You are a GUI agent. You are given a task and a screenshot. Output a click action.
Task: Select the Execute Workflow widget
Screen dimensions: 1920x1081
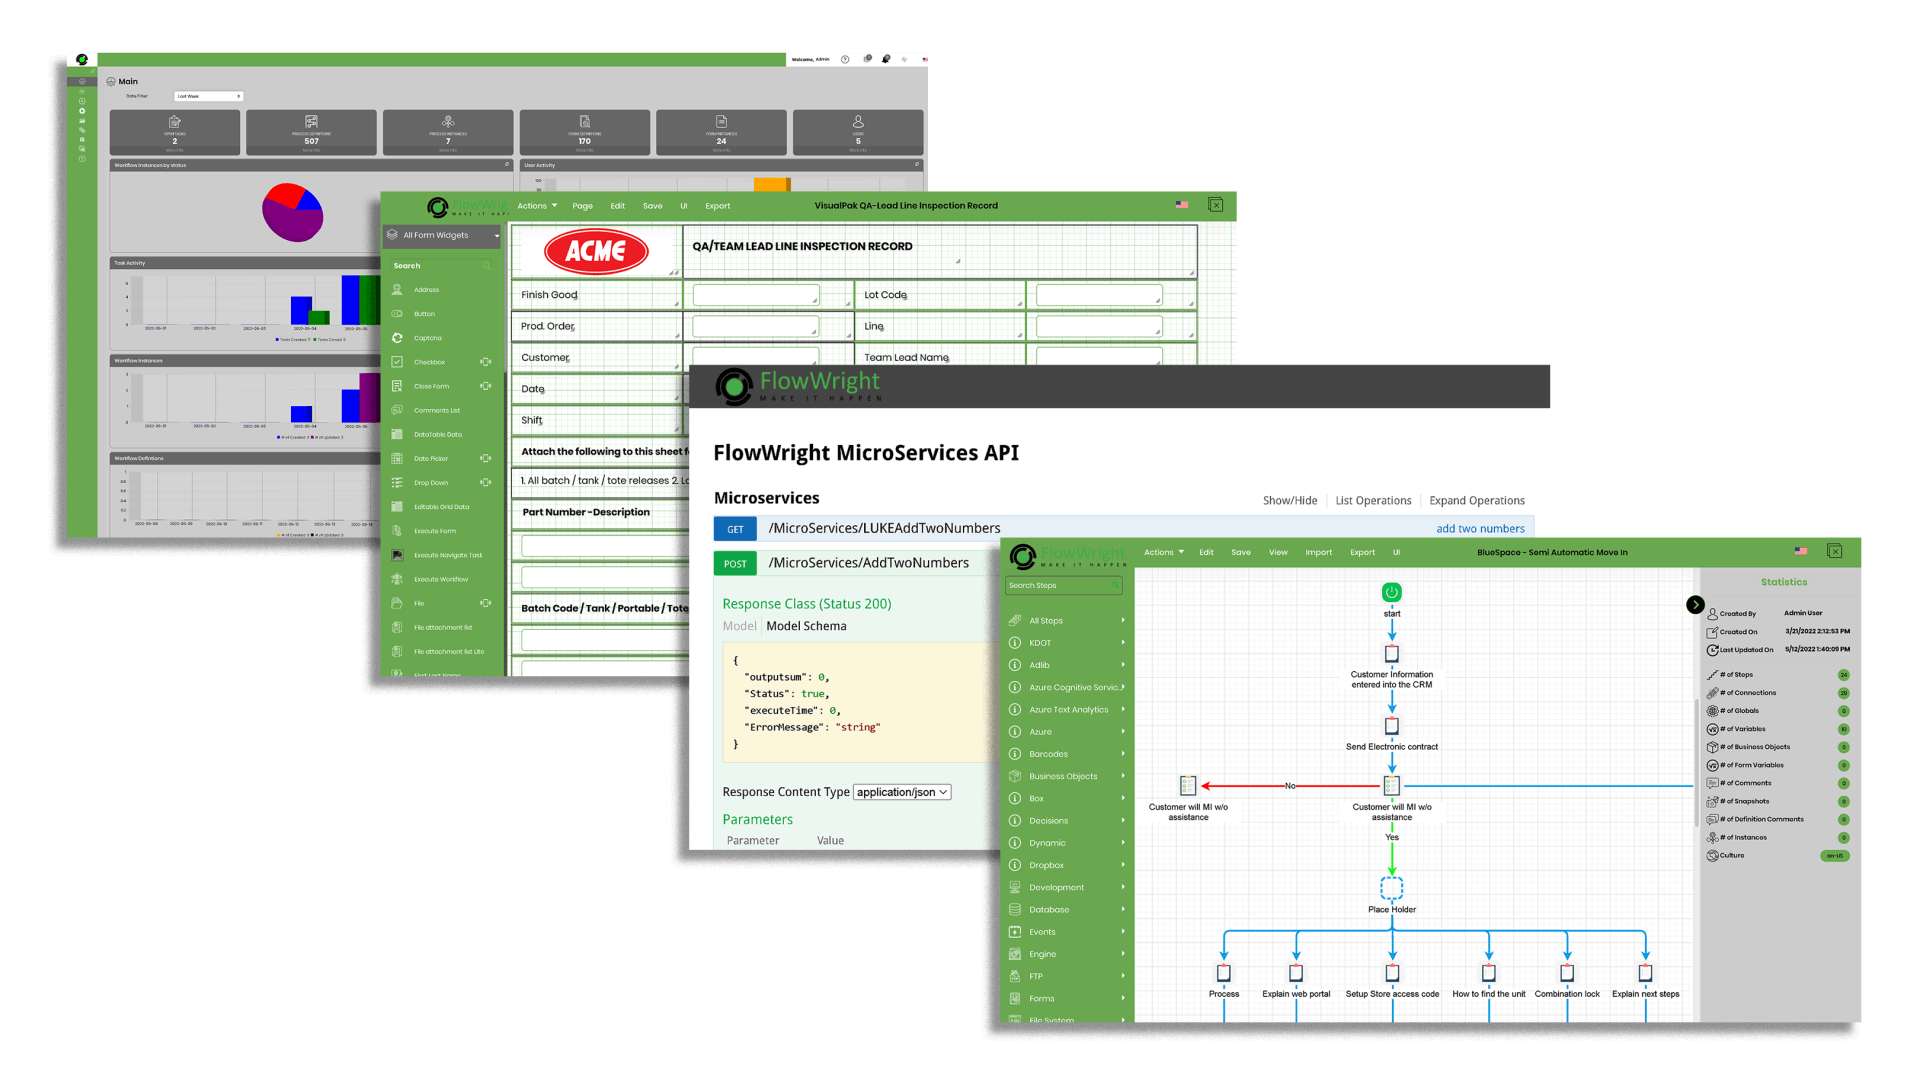point(440,579)
